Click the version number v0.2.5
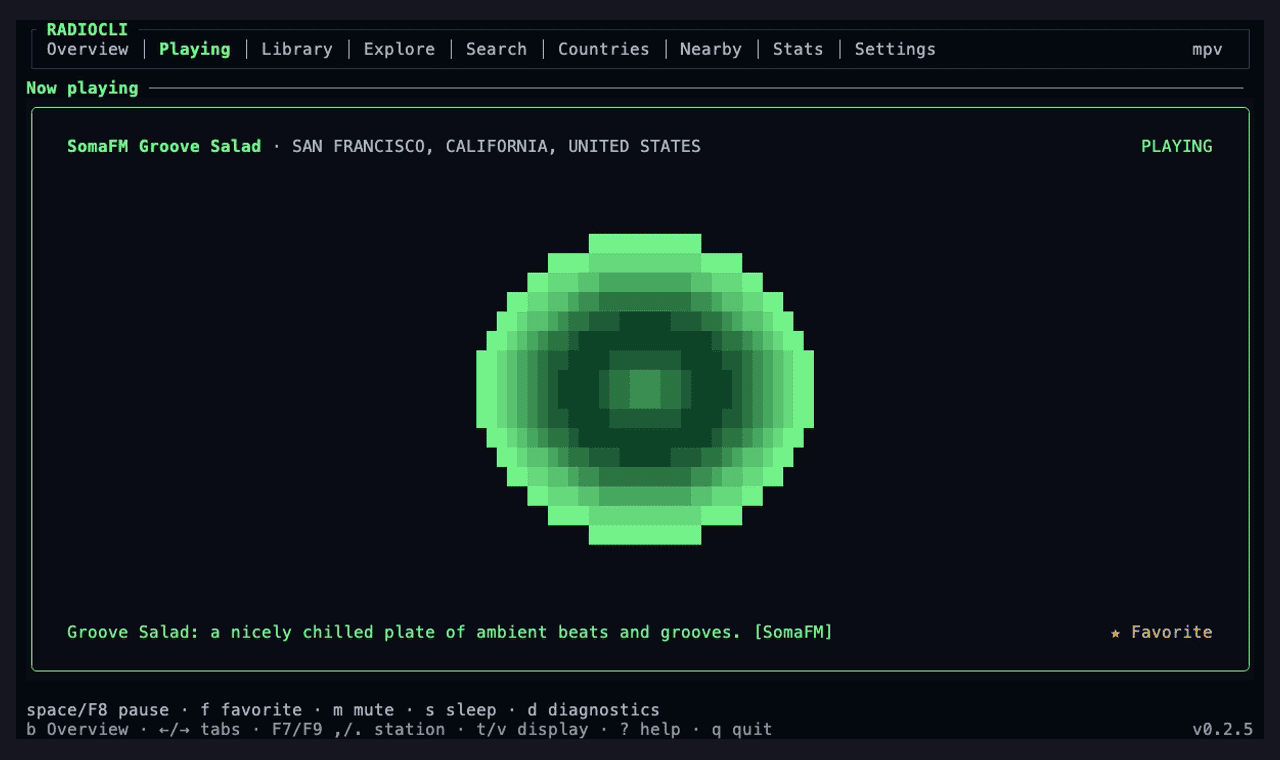 1222,729
